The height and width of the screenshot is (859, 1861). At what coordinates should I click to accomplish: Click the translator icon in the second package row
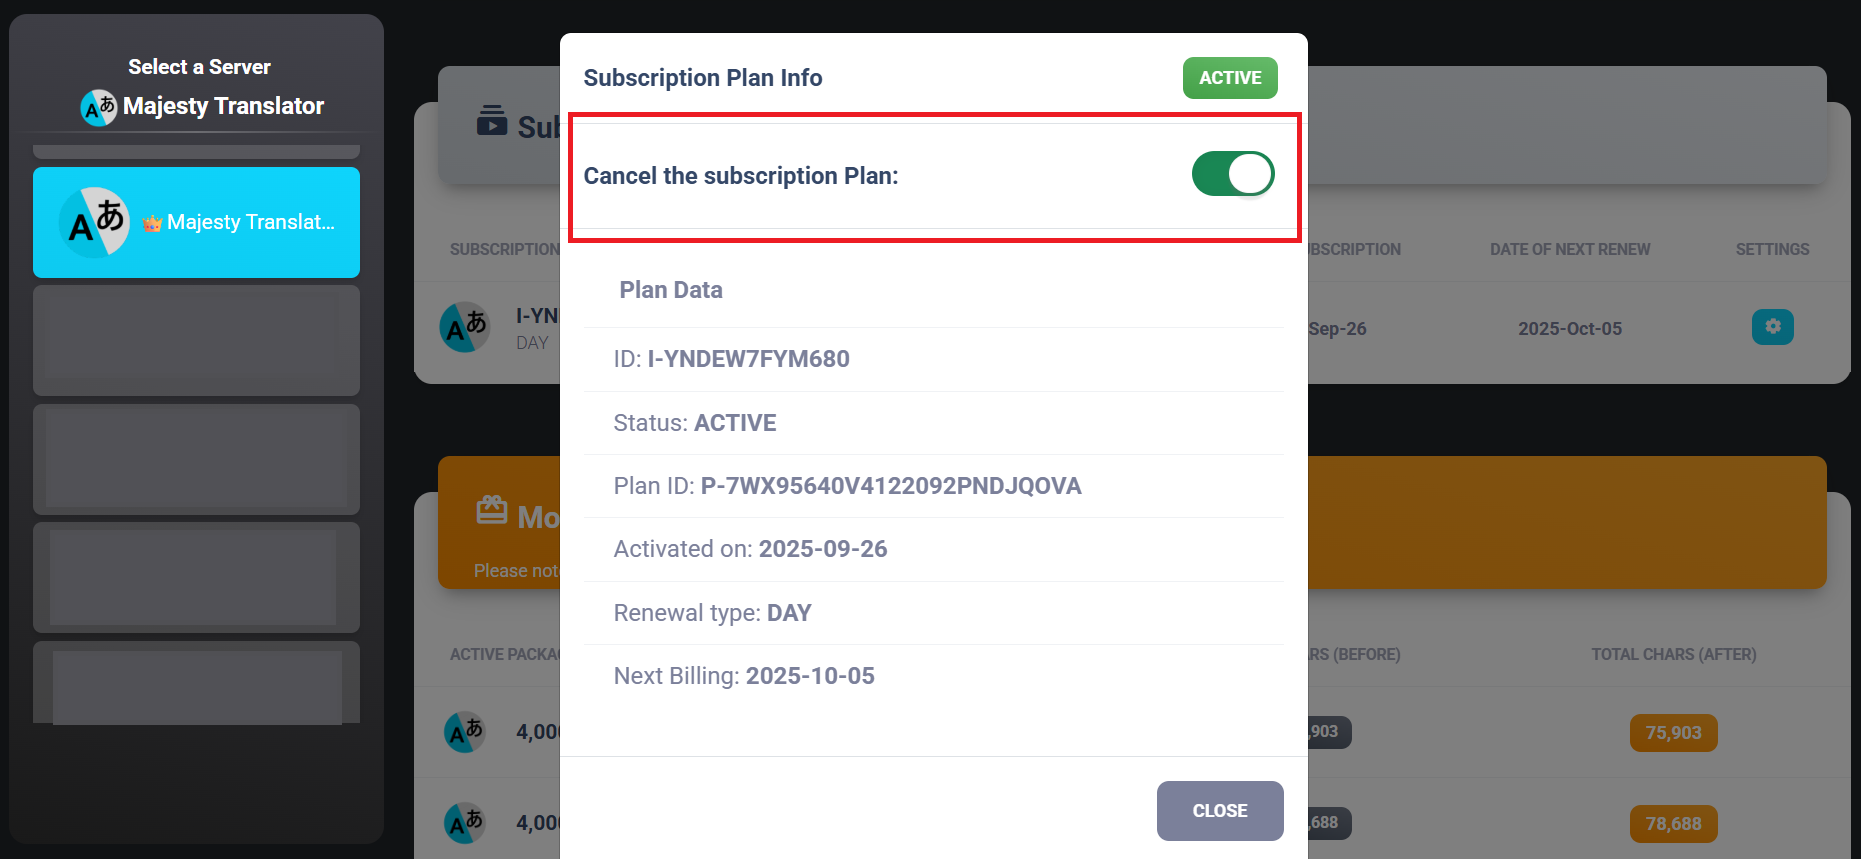[465, 823]
